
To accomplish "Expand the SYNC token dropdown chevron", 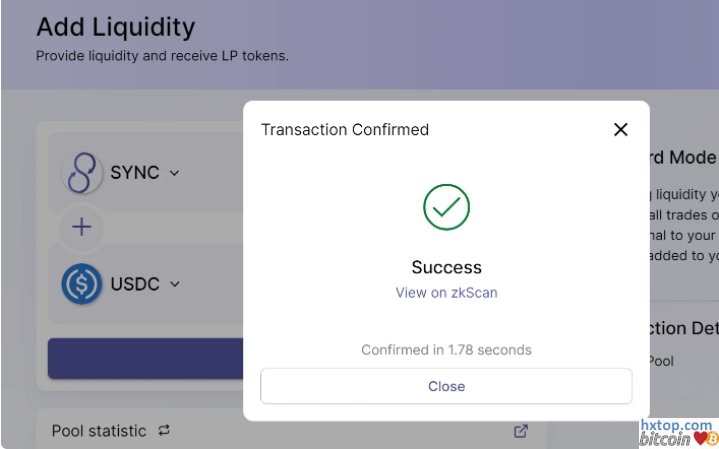I will (x=175, y=173).
